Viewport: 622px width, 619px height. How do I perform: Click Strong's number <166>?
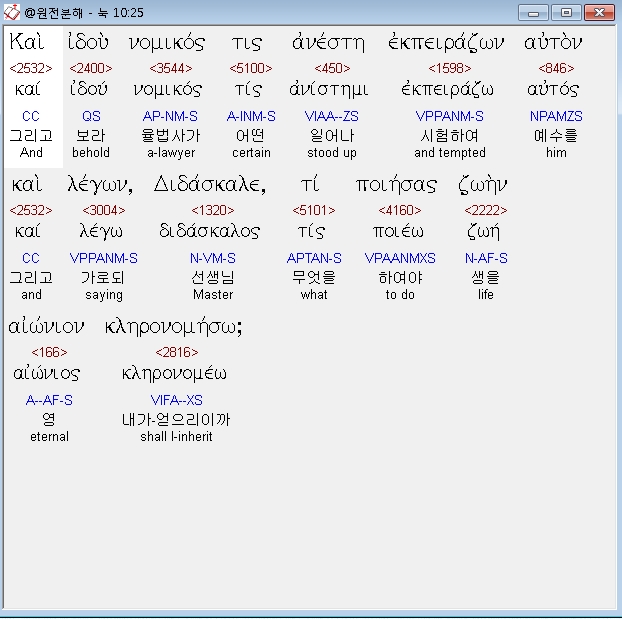[x=49, y=352]
